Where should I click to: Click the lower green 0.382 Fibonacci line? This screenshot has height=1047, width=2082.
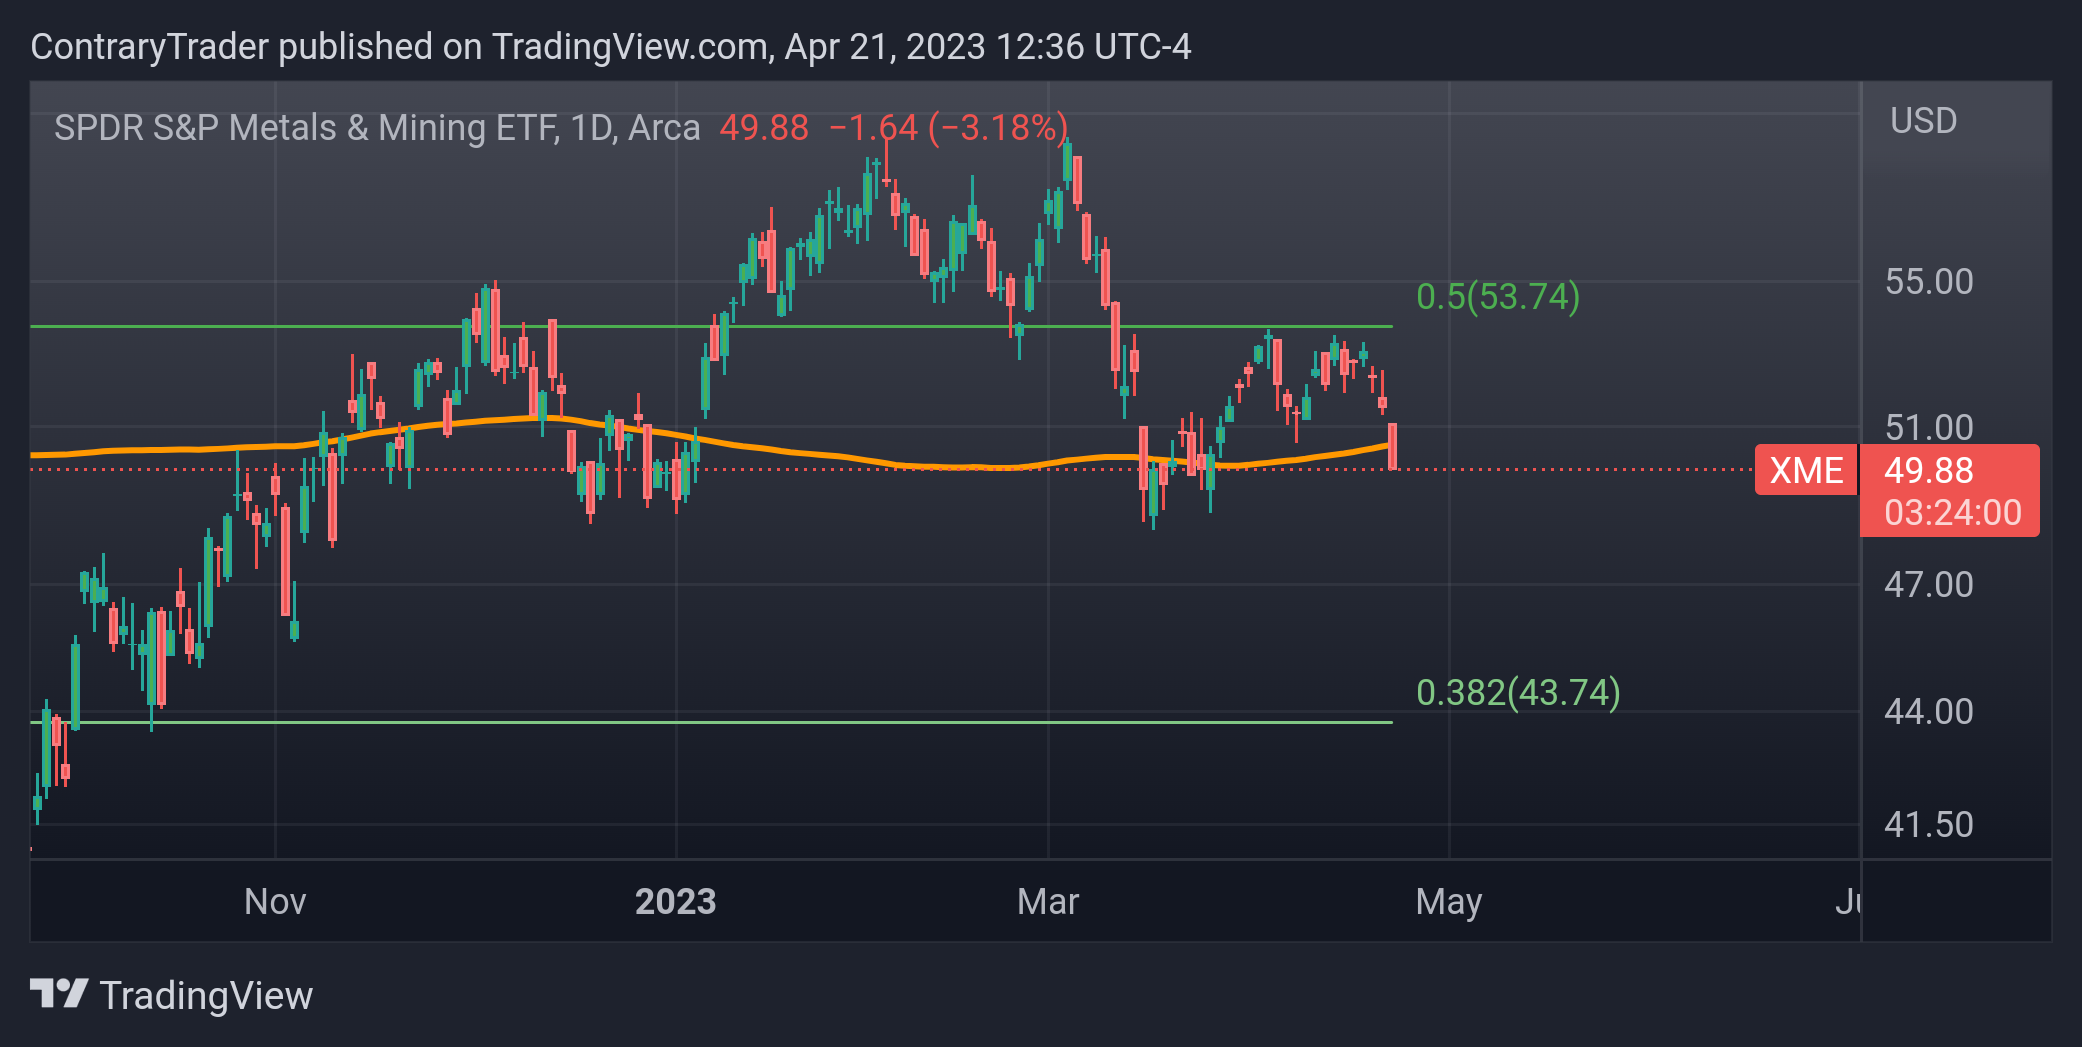click(711, 722)
